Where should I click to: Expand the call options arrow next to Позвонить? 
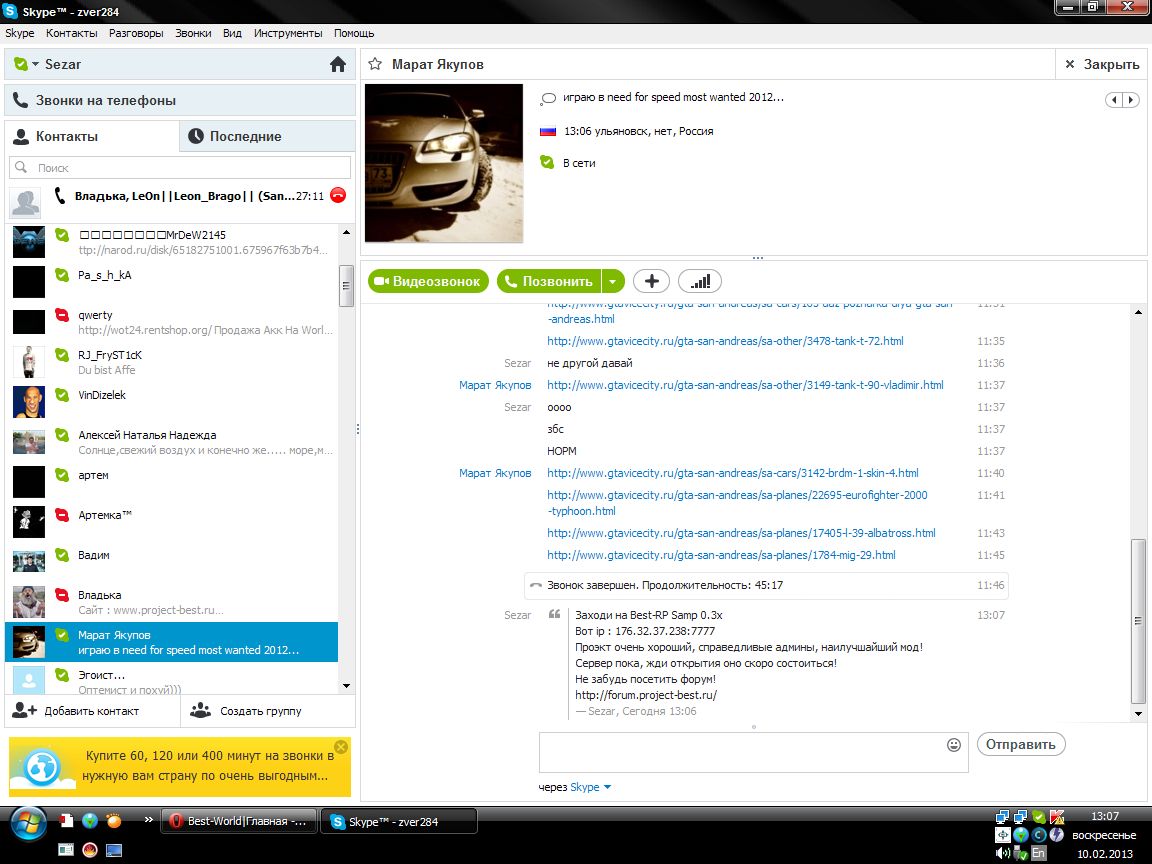pyautogui.click(x=613, y=281)
